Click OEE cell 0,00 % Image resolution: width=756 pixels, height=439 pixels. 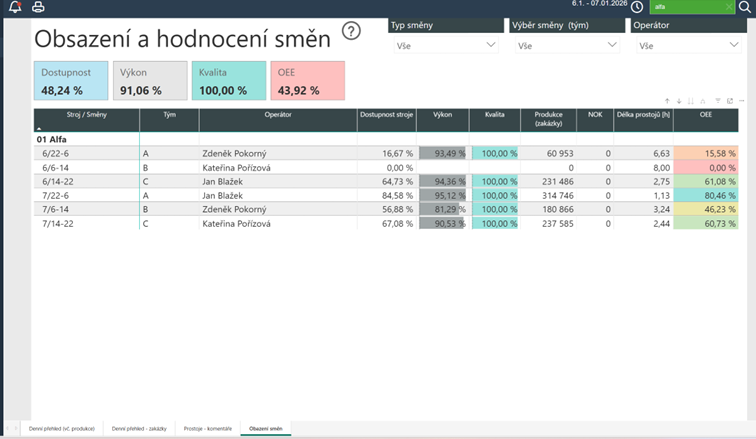coord(706,168)
